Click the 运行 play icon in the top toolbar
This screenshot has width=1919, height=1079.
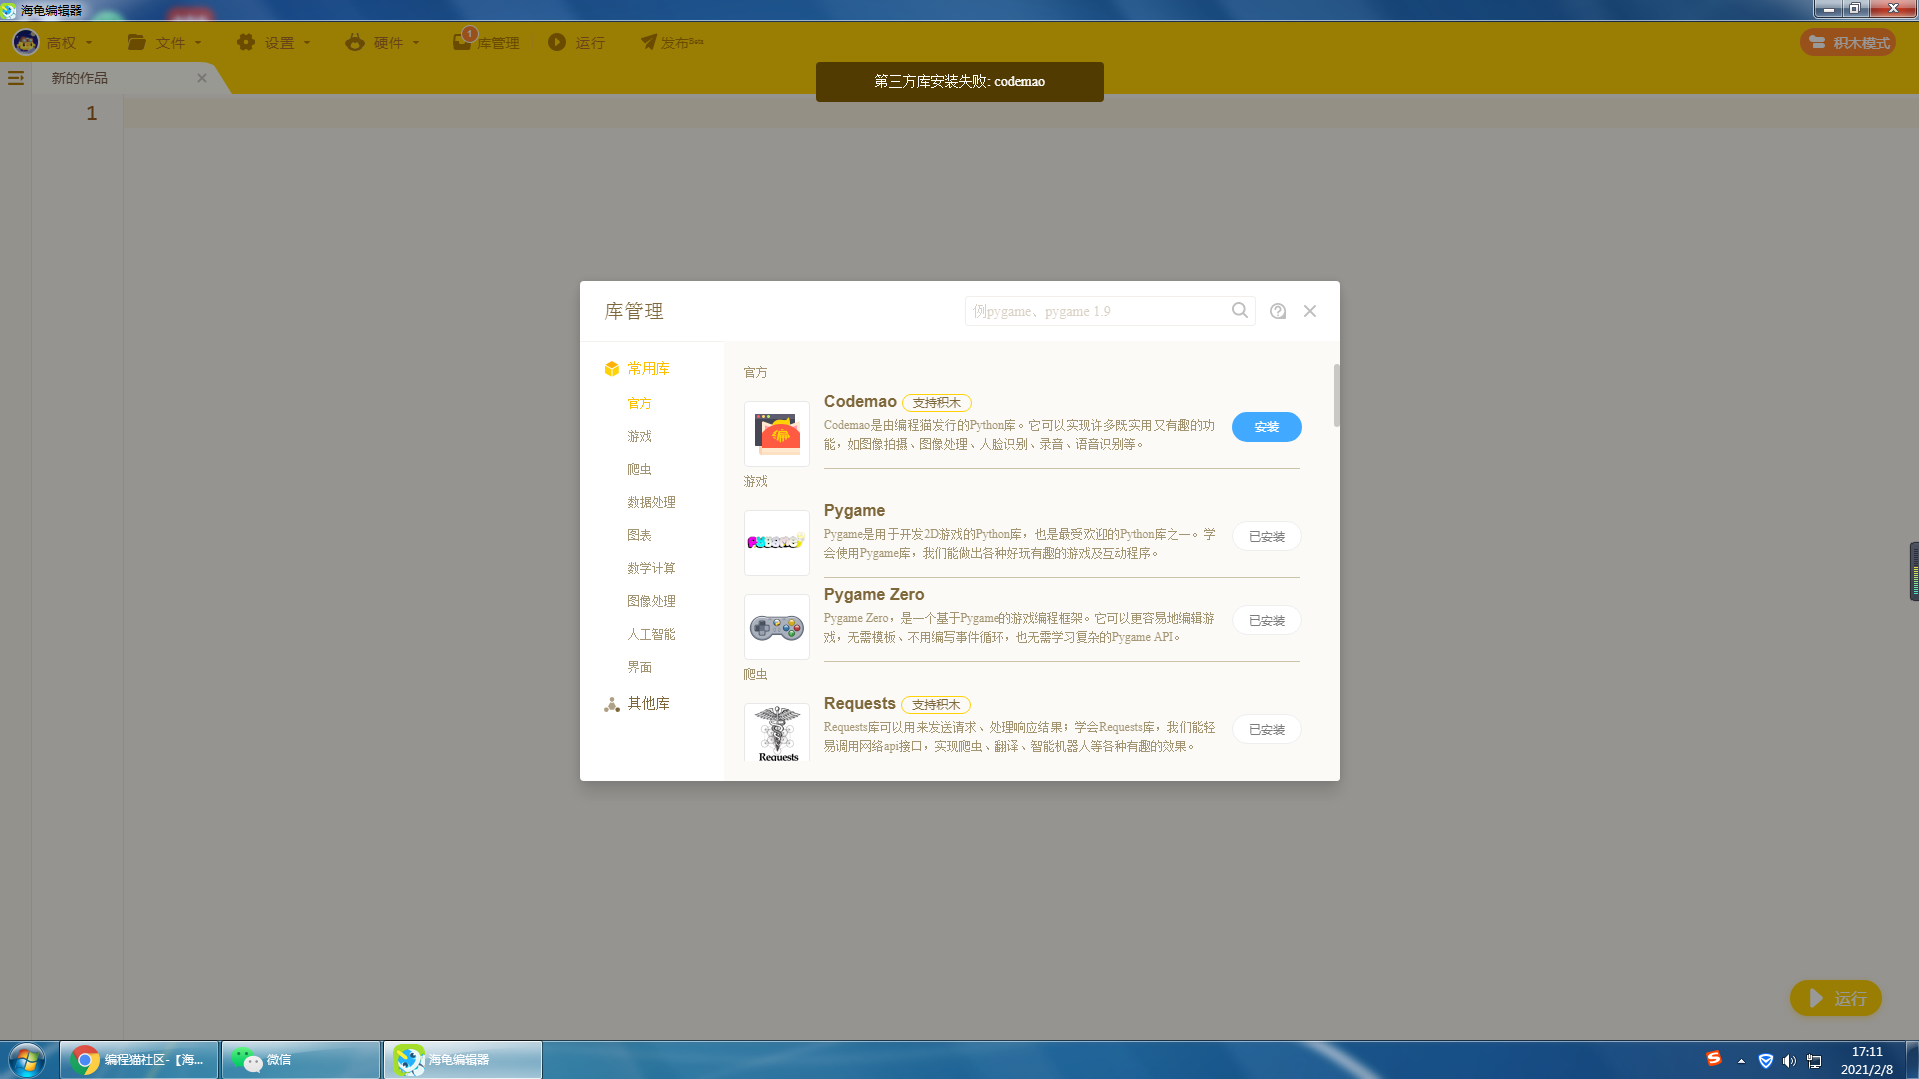tap(557, 42)
